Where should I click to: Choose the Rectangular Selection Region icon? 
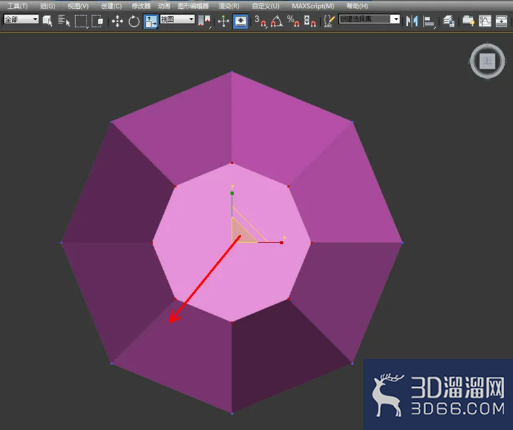81,21
